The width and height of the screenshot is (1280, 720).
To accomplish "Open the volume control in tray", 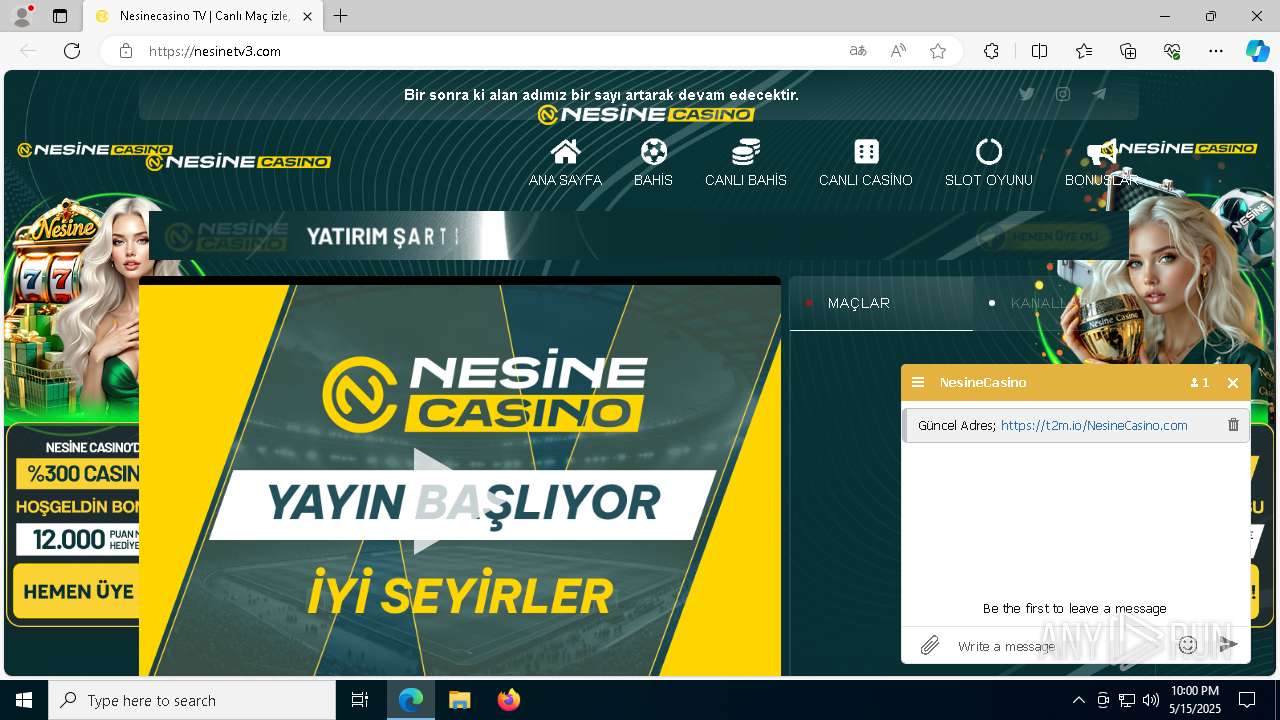I will click(1151, 700).
